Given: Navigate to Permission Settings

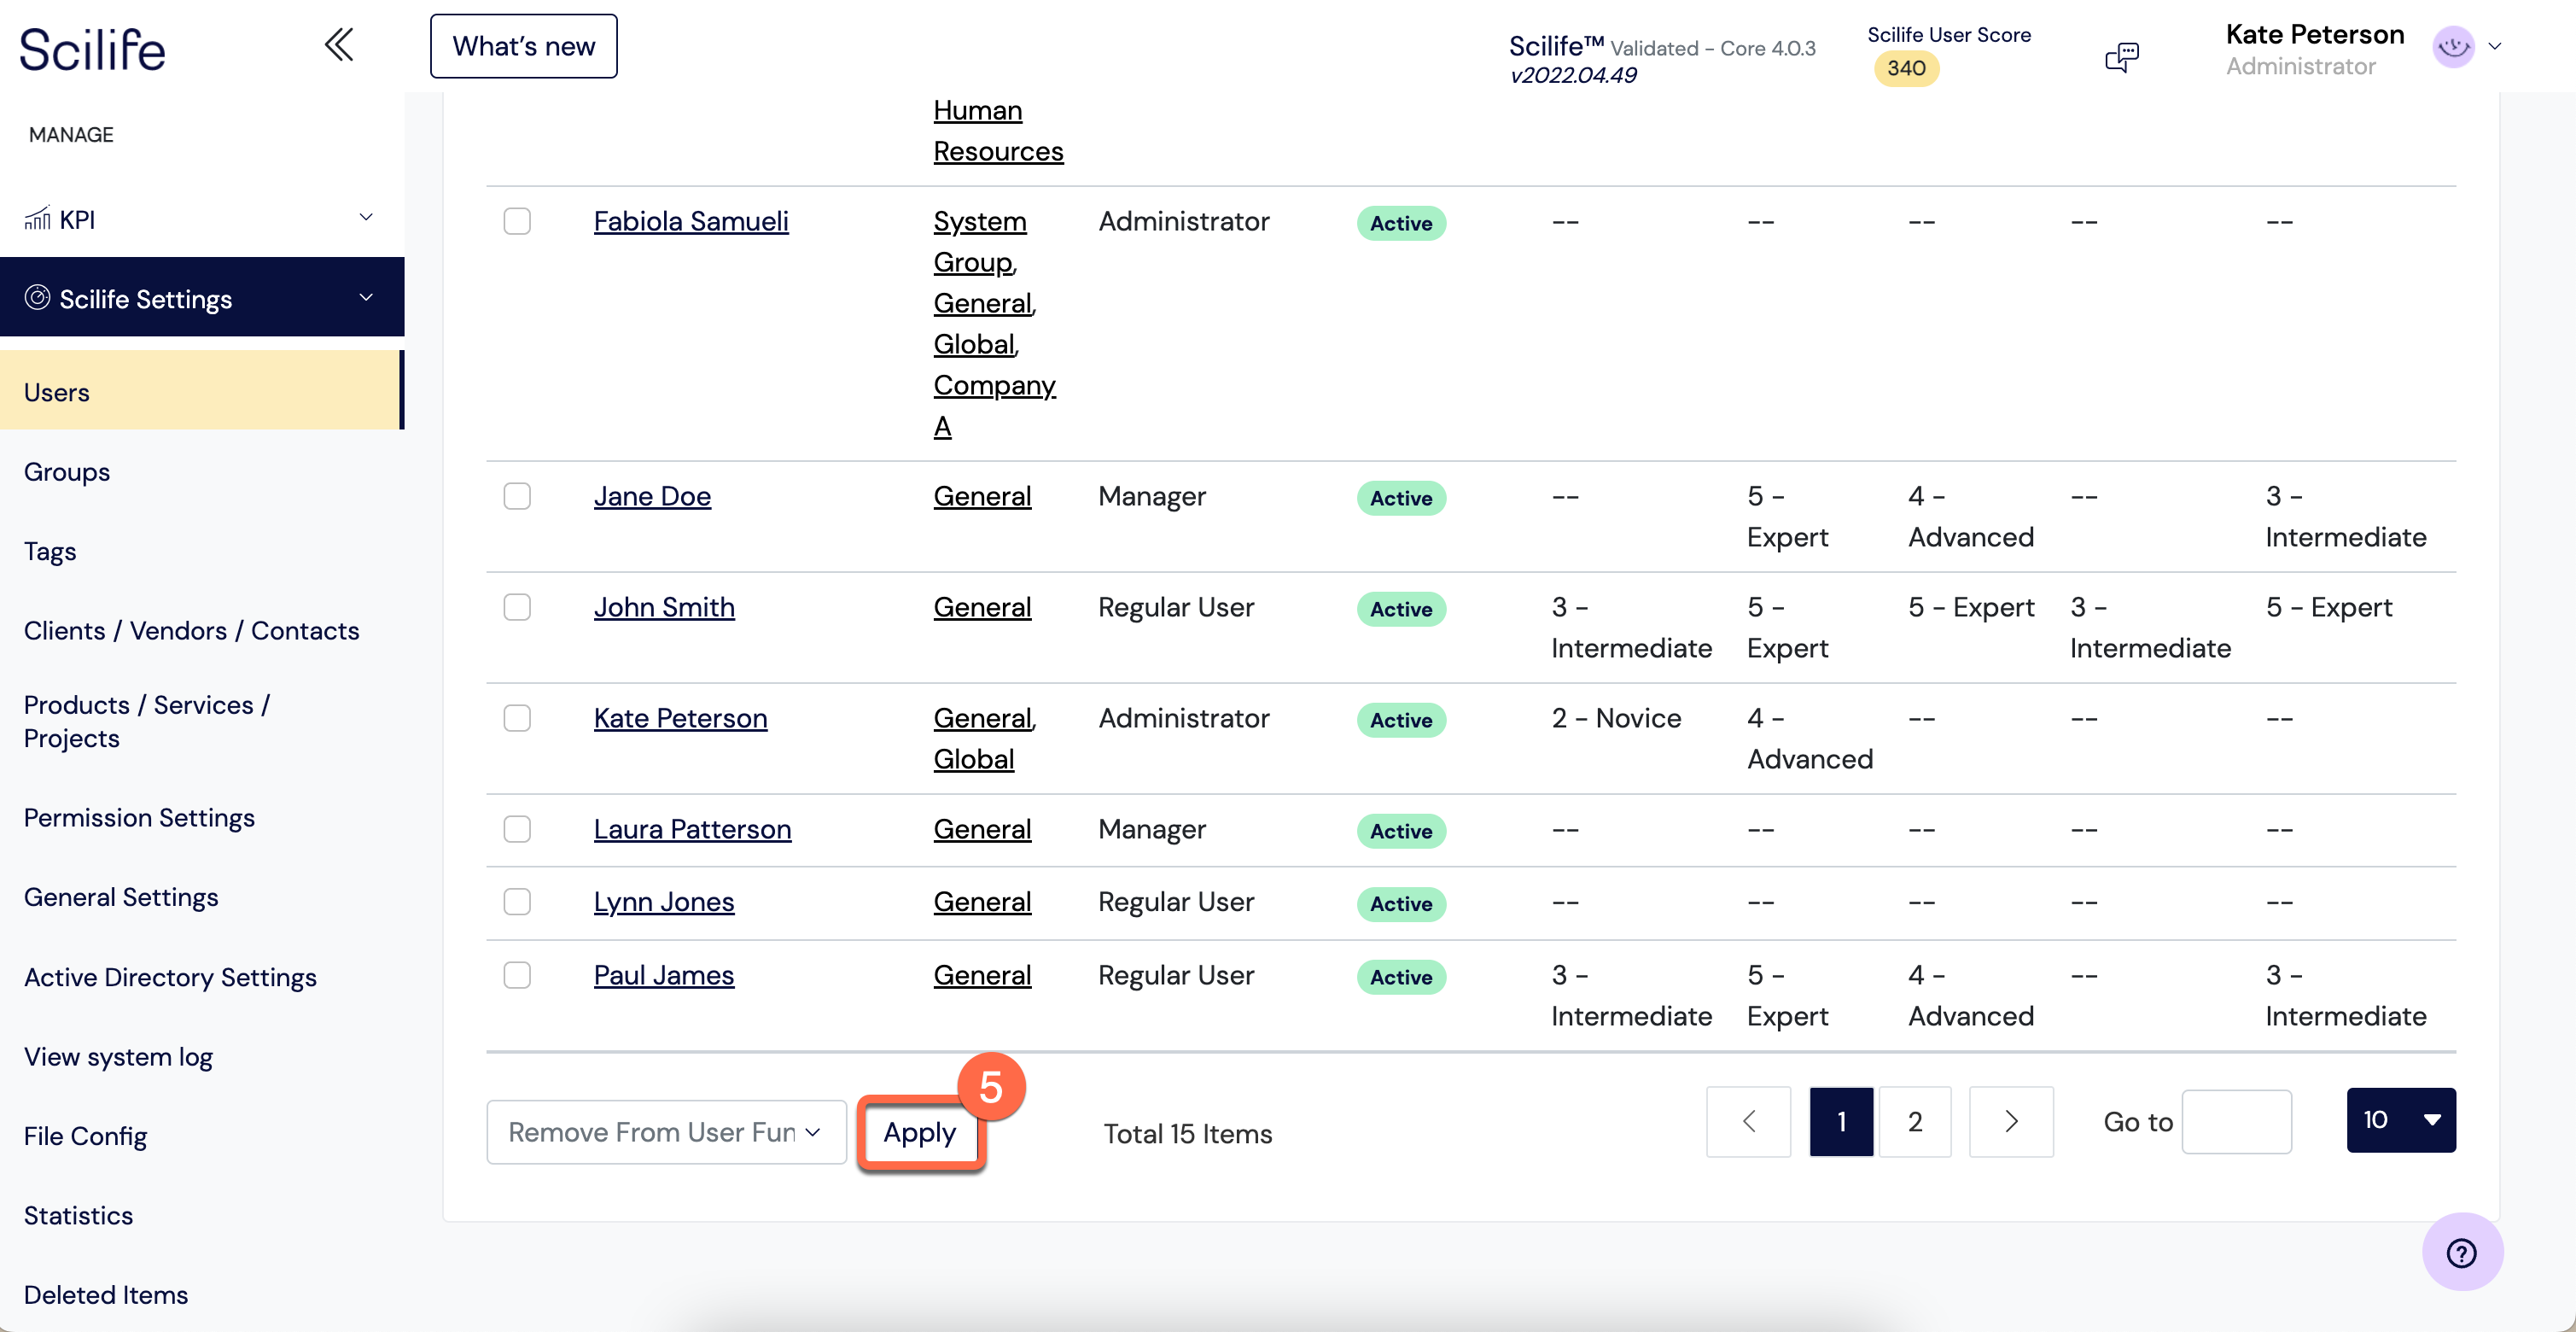Looking at the screenshot, I should 139,818.
